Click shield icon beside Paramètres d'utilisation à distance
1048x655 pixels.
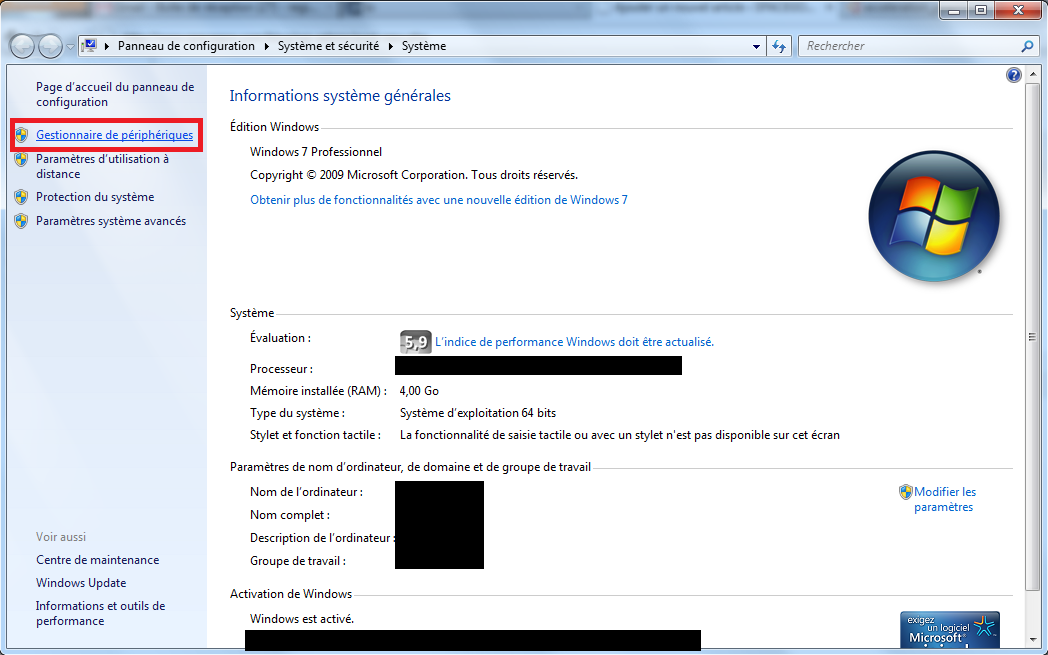click(x=21, y=159)
